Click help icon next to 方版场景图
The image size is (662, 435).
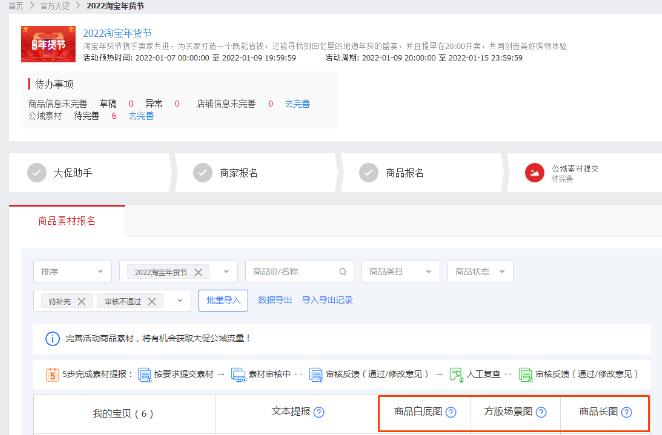coord(541,412)
